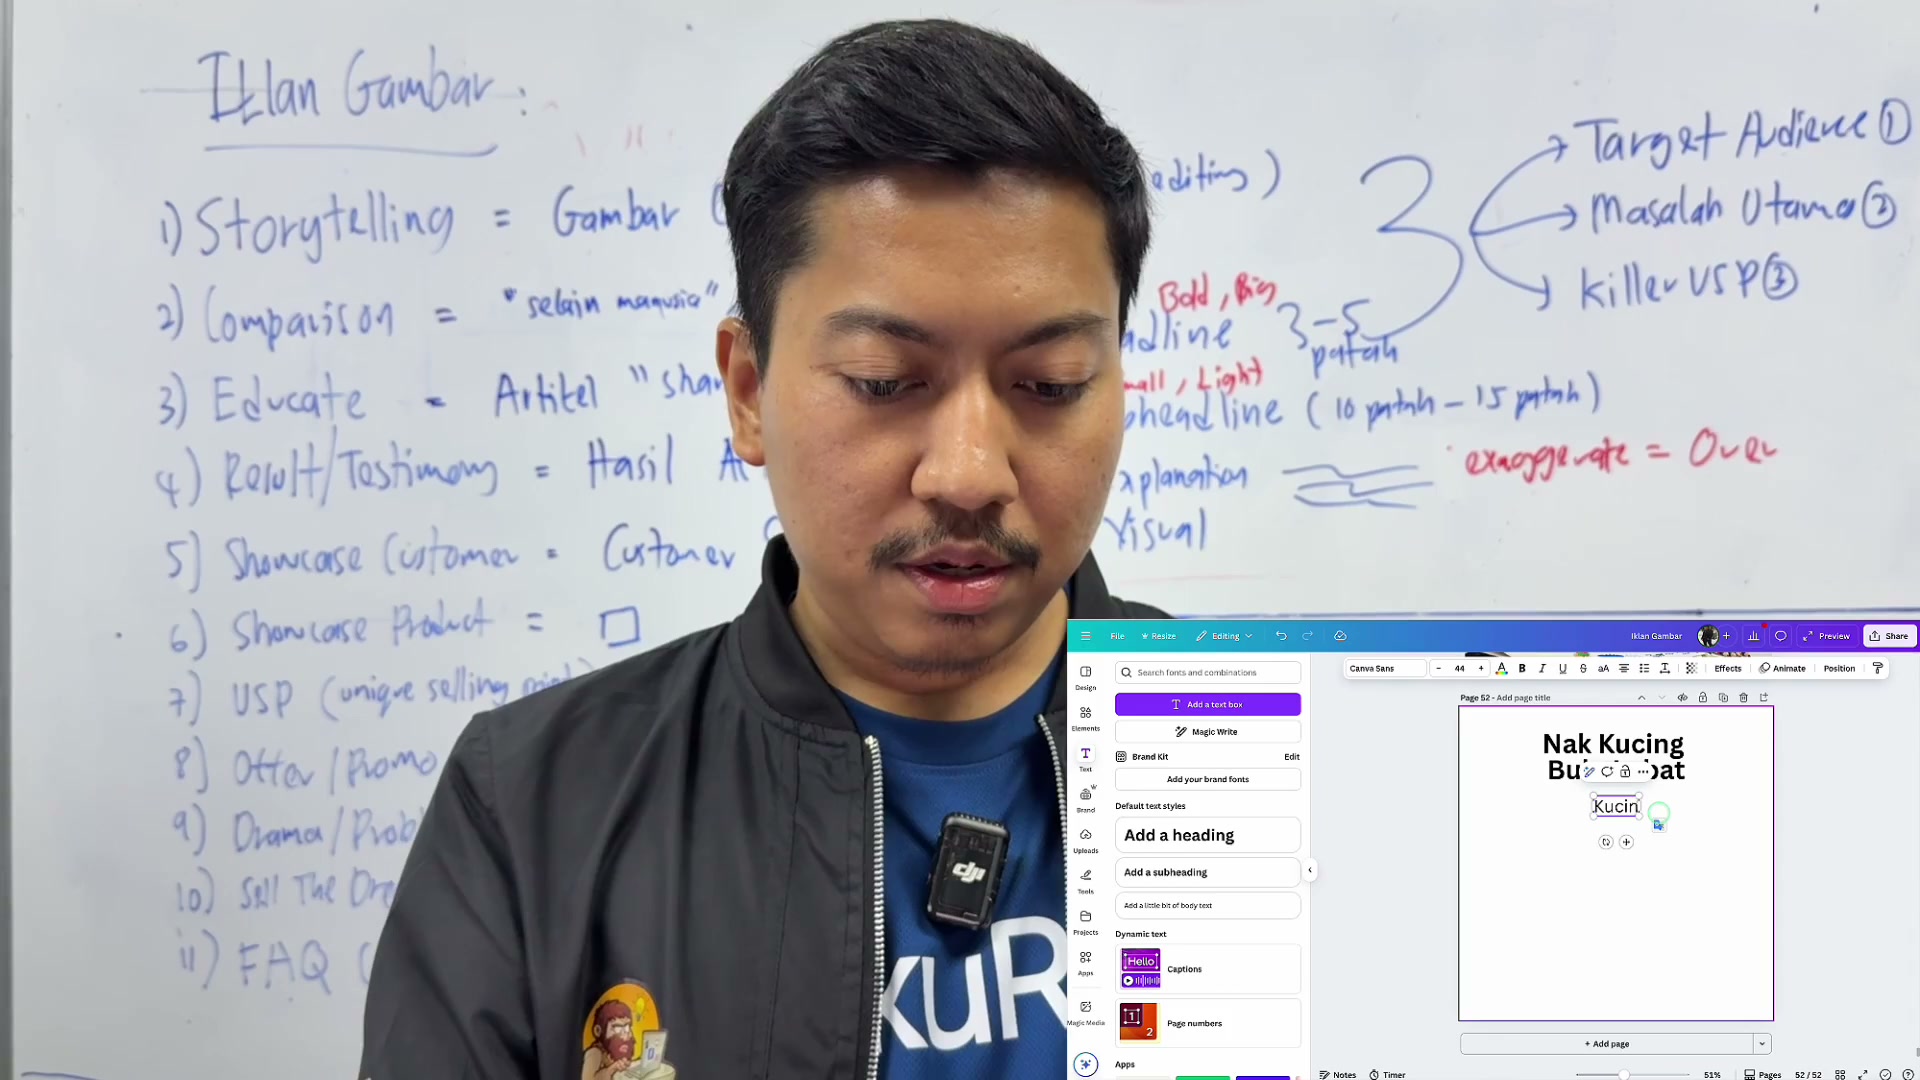Open the comments speech bubble
The height and width of the screenshot is (1080, 1920).
click(1781, 636)
